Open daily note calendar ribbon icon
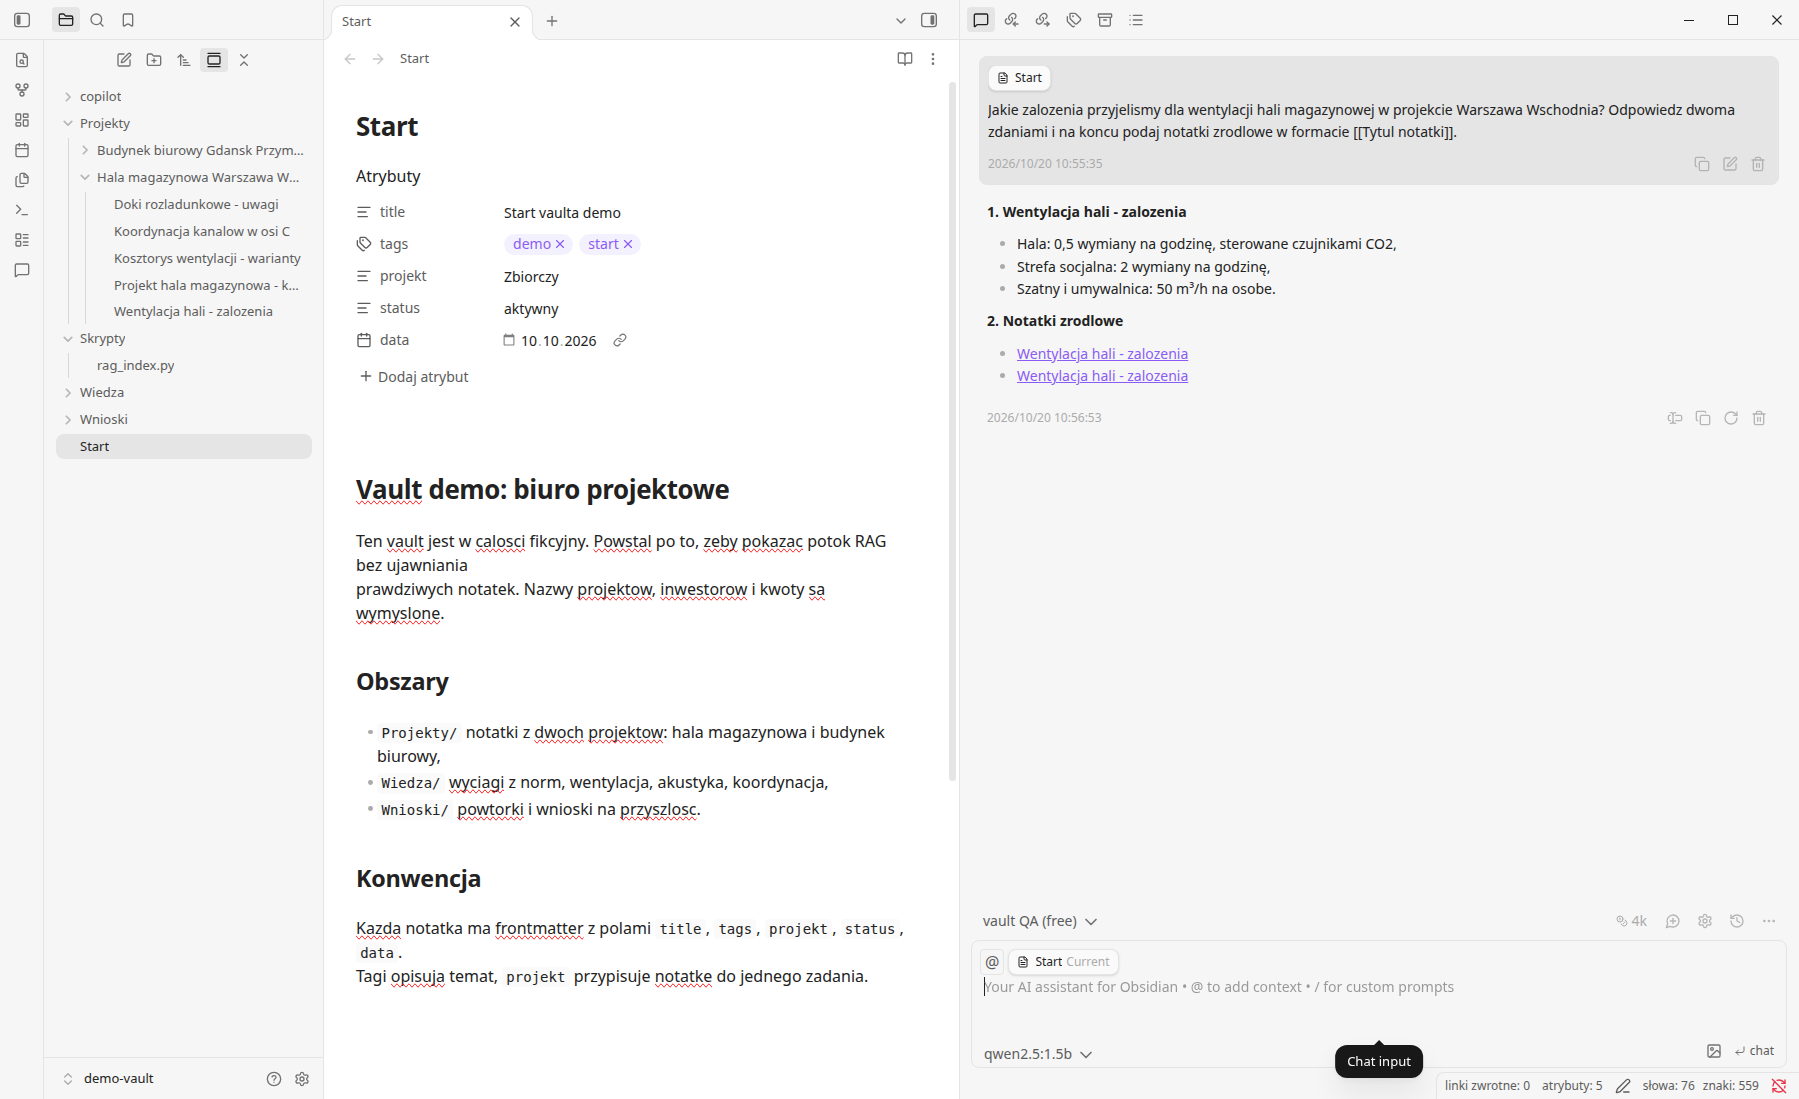 pyautogui.click(x=22, y=150)
